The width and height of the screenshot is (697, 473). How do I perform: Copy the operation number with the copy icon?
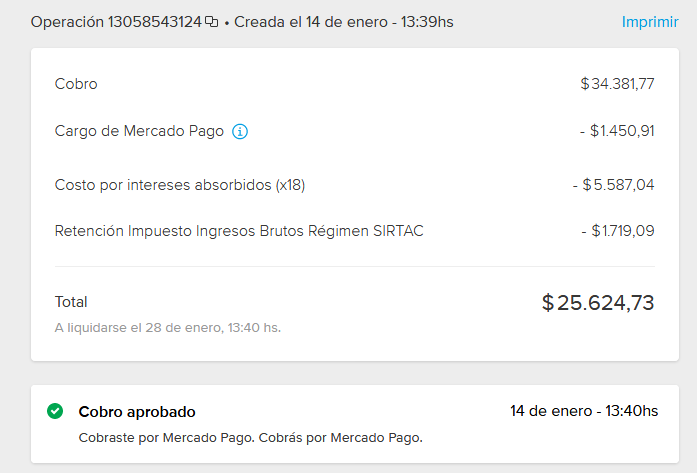pyautogui.click(x=212, y=22)
